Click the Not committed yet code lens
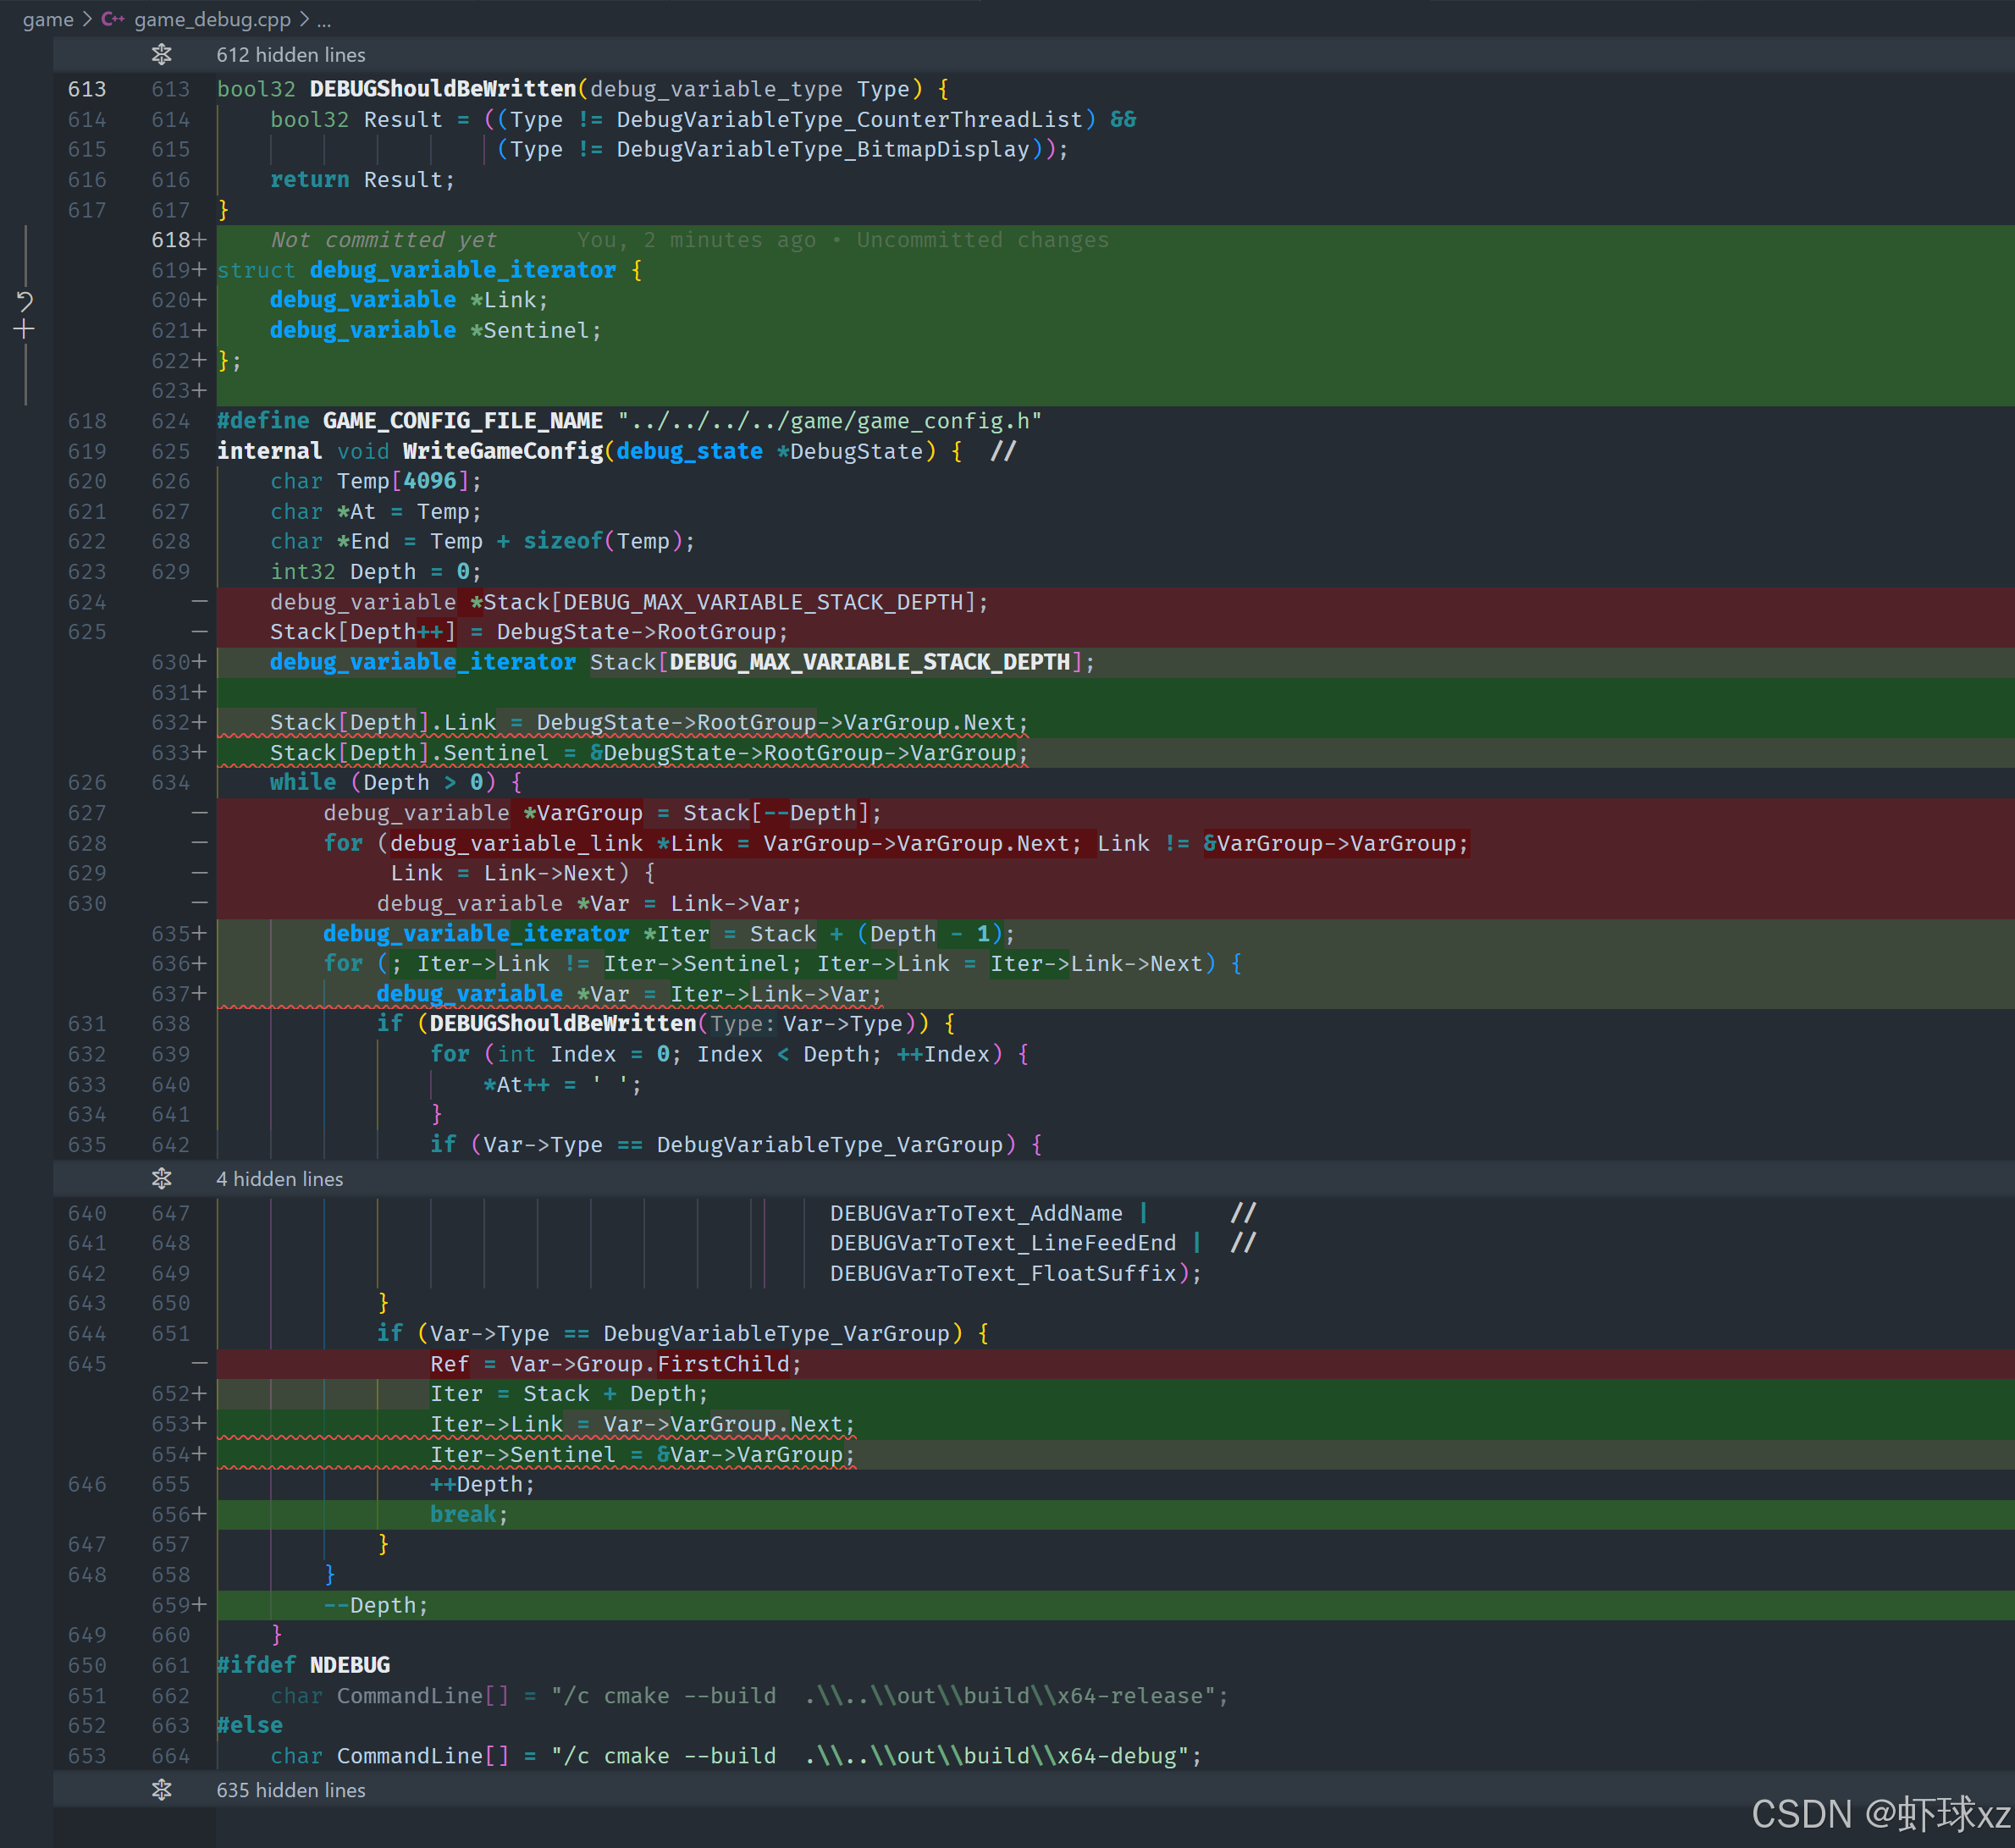Image resolution: width=2015 pixels, height=1848 pixels. click(383, 240)
